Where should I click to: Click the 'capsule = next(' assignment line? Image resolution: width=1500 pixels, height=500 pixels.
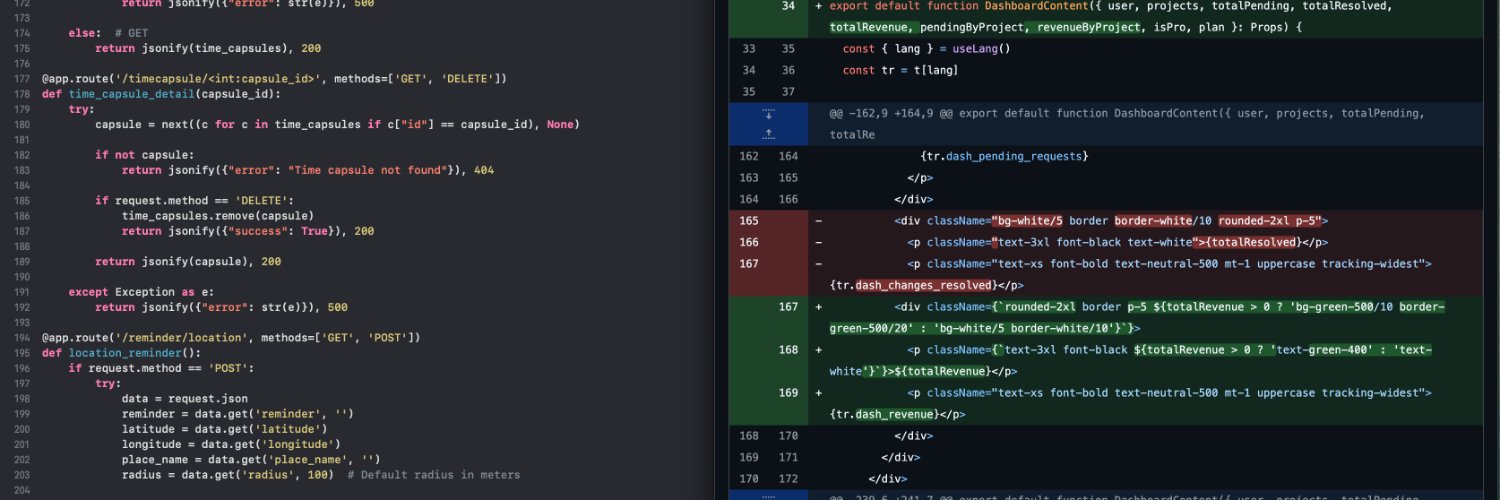tap(337, 125)
